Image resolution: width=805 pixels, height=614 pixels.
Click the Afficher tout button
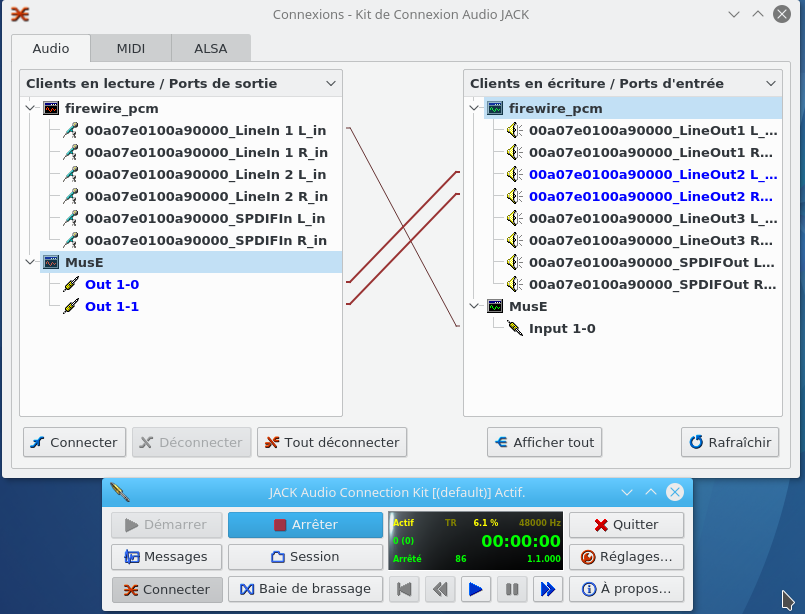pos(544,442)
